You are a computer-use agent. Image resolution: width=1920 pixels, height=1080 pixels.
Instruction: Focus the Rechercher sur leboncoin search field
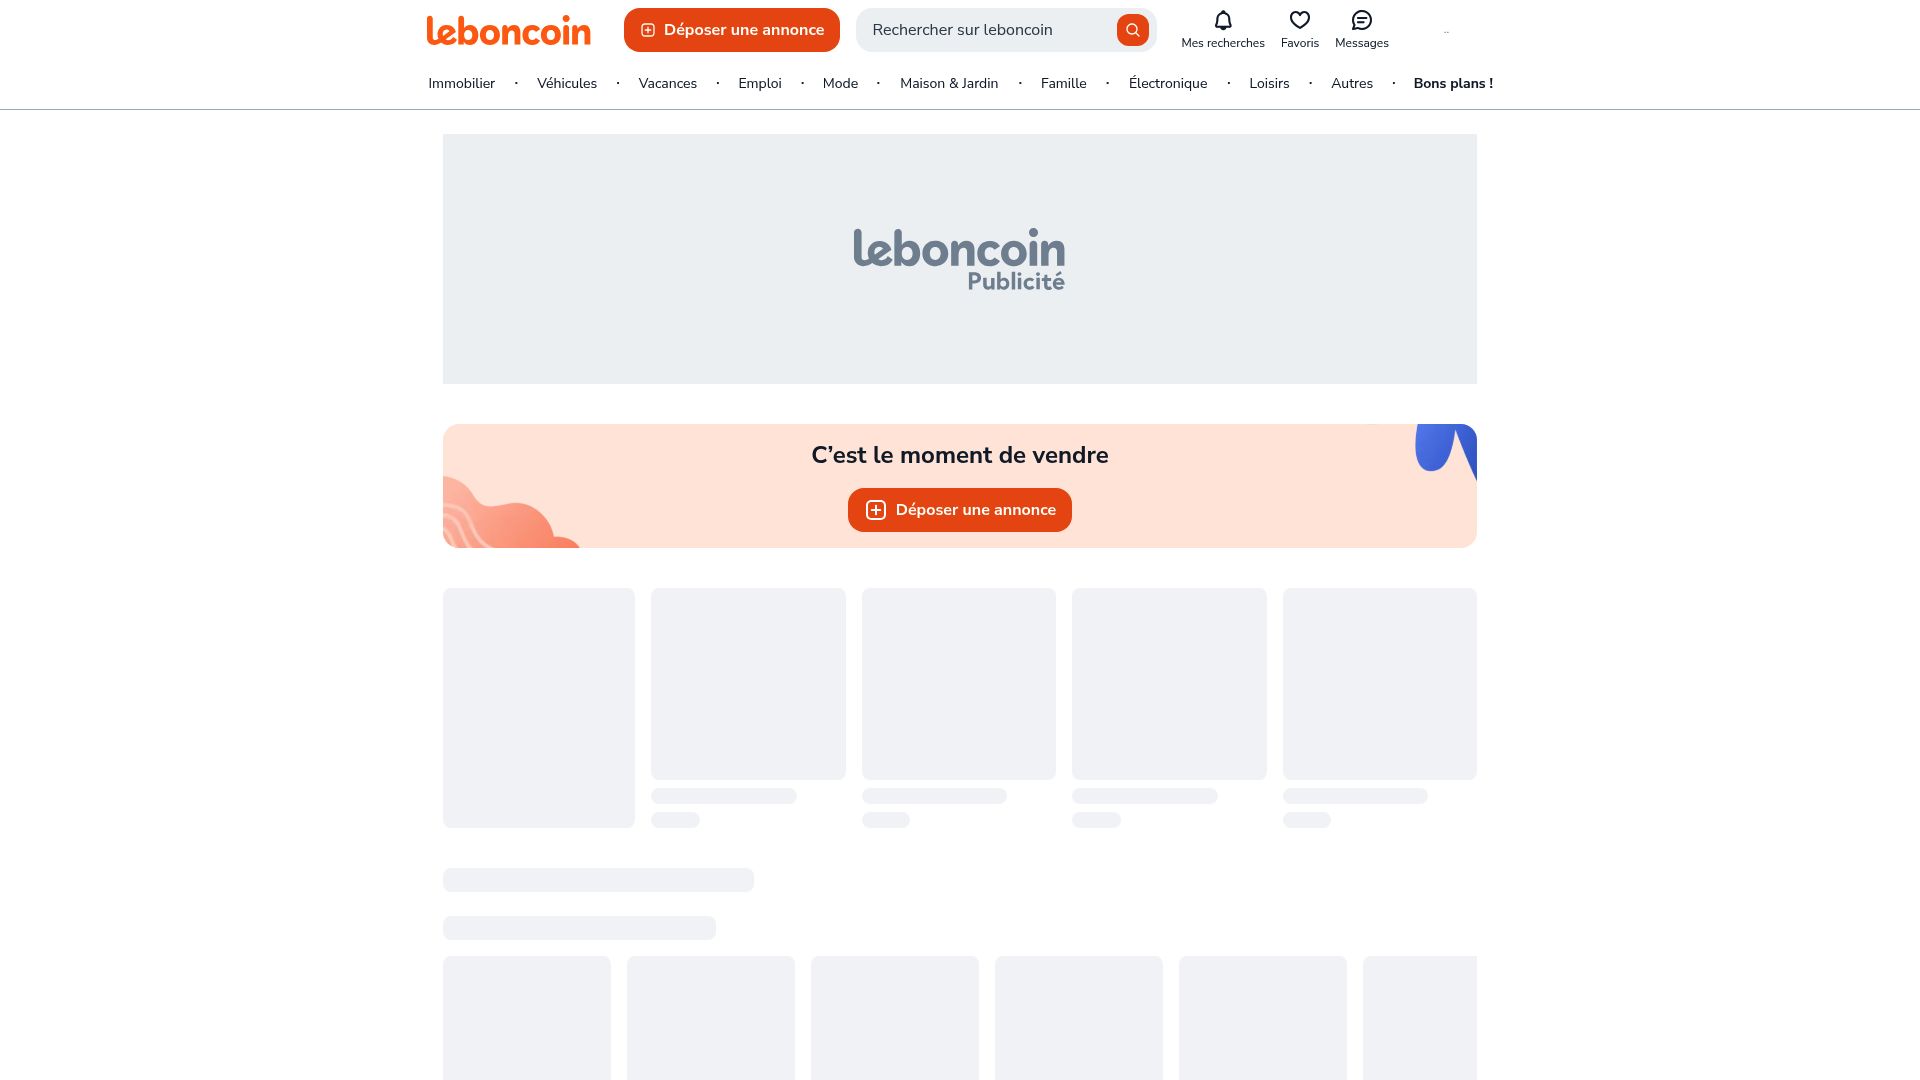pos(990,30)
